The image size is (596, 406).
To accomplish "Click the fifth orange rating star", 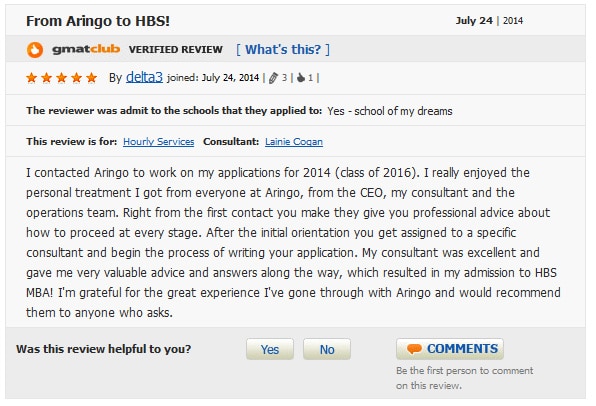I will click(92, 78).
